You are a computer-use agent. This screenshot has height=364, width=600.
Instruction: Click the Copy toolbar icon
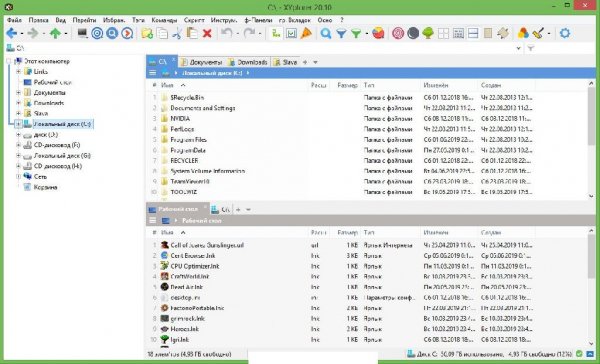click(x=162, y=34)
